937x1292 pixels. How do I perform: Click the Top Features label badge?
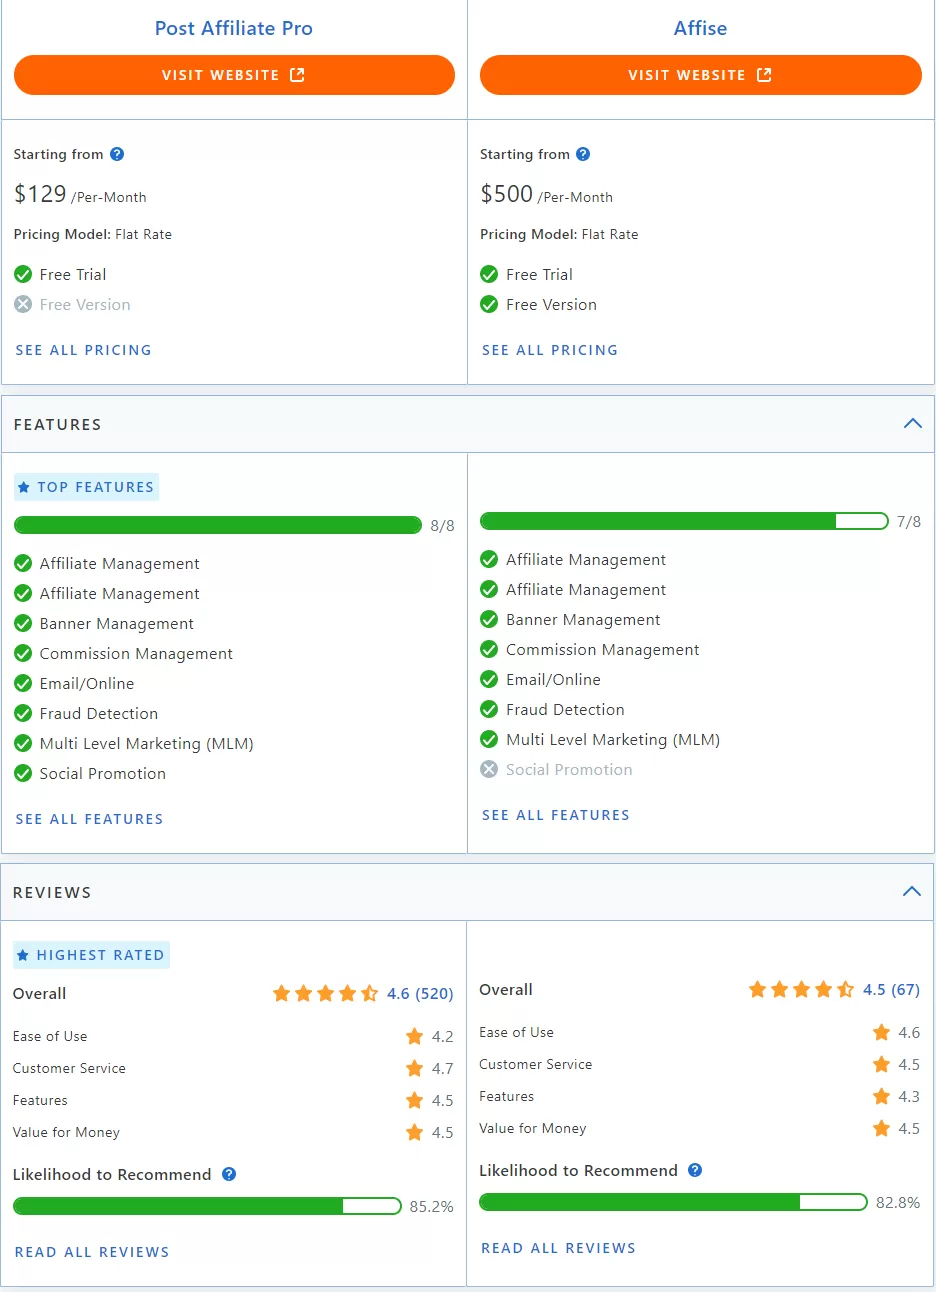[86, 487]
